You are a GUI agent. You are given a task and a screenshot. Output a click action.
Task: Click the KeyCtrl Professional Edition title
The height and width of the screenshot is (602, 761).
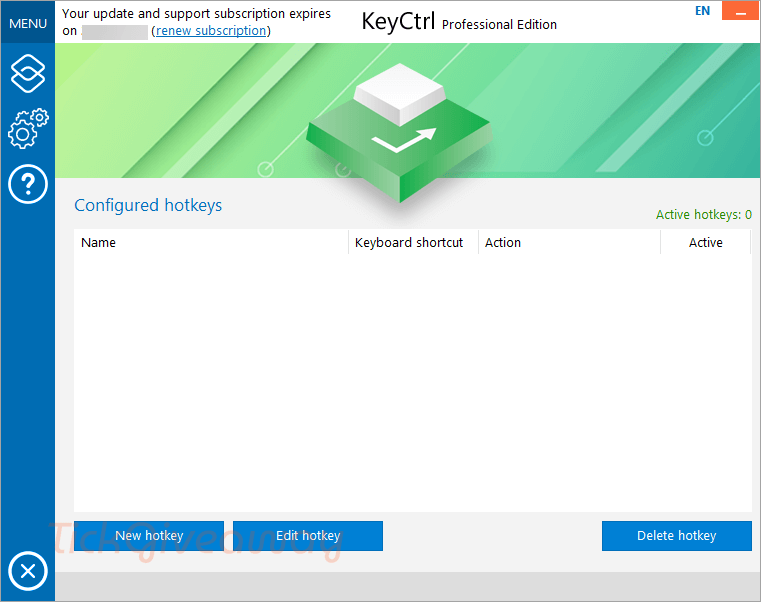(x=459, y=22)
